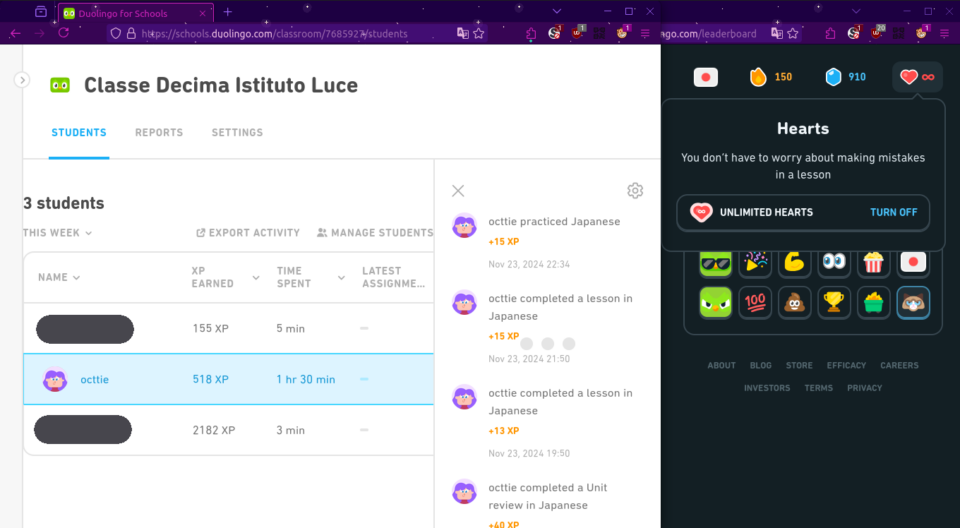Open the INVESTORS footer link
The width and height of the screenshot is (960, 528).
(767, 388)
